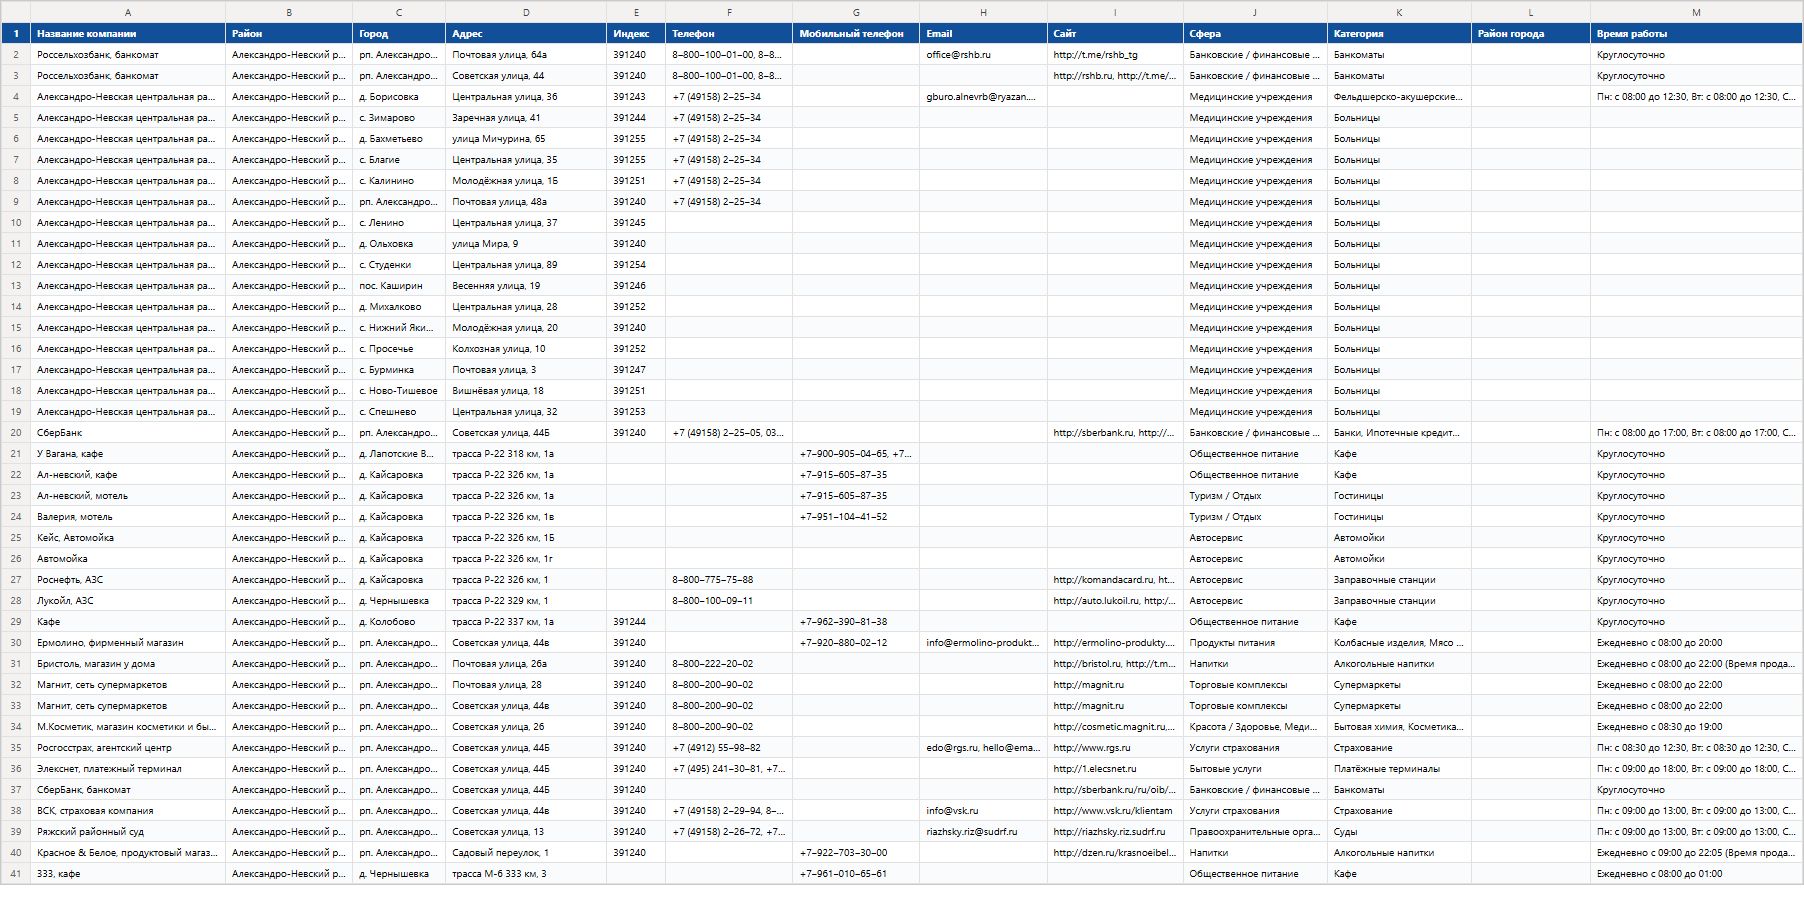Click the 'Сайт' header cell
This screenshot has width=1804, height=902.
pos(1115,34)
